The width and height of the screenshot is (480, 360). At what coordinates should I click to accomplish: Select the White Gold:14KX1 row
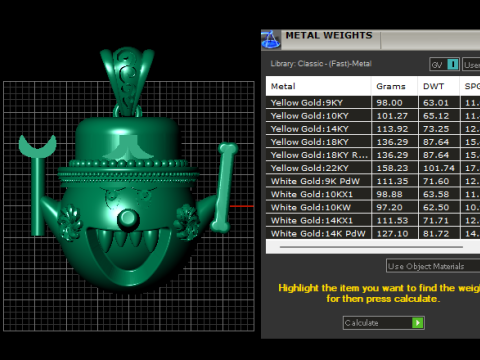pos(373,220)
